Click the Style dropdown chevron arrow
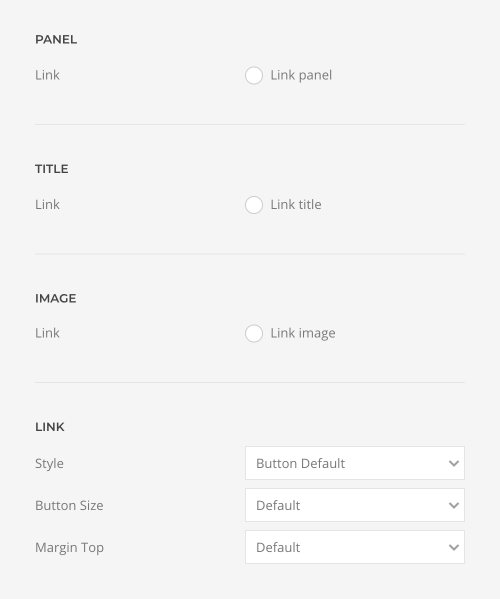Viewport: 500px width, 599px height. click(454, 463)
